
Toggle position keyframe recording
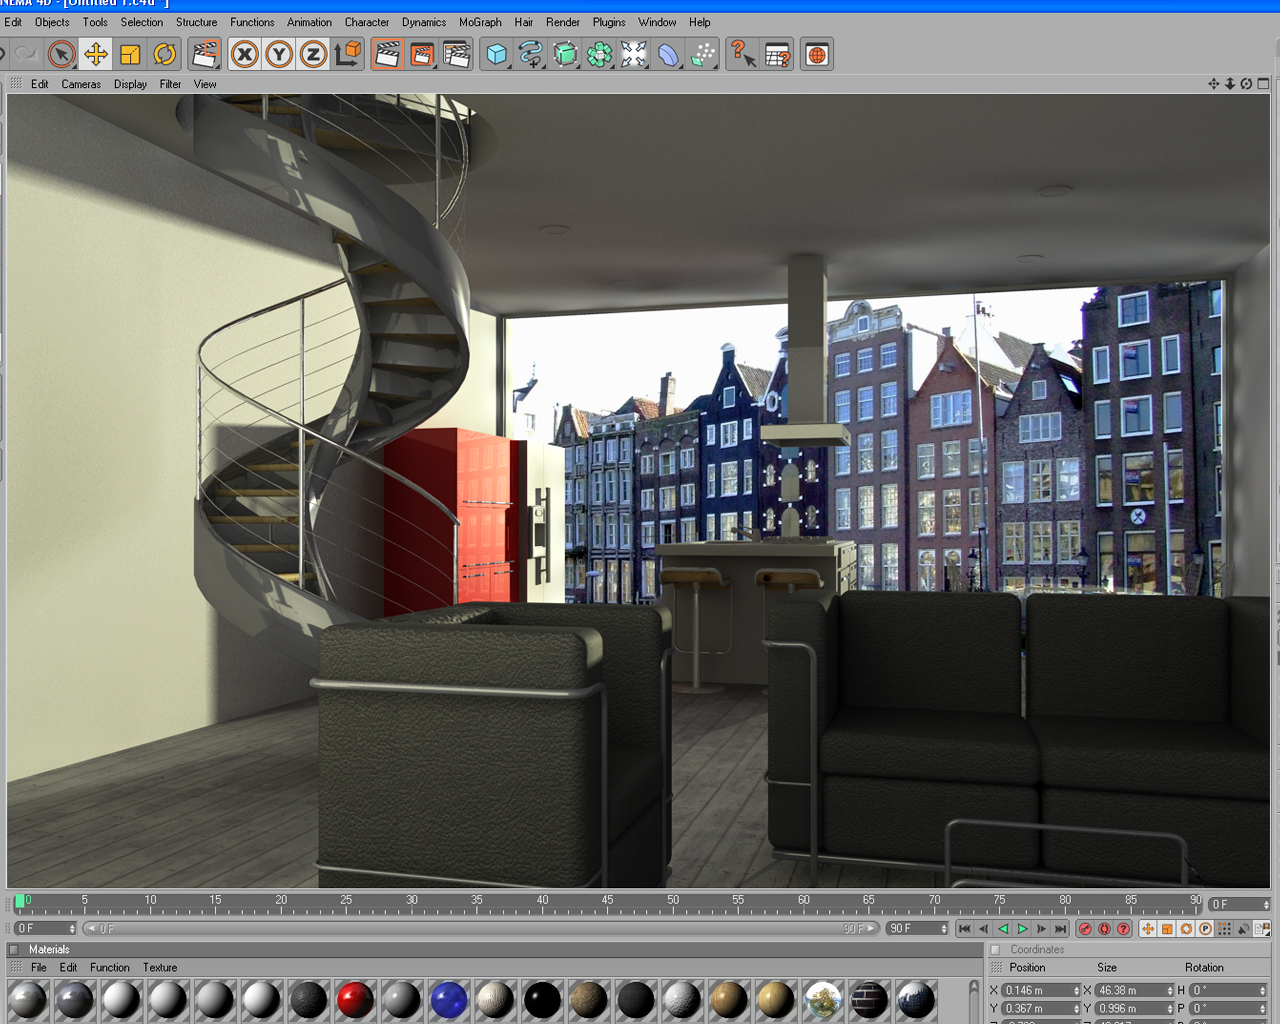1148,929
